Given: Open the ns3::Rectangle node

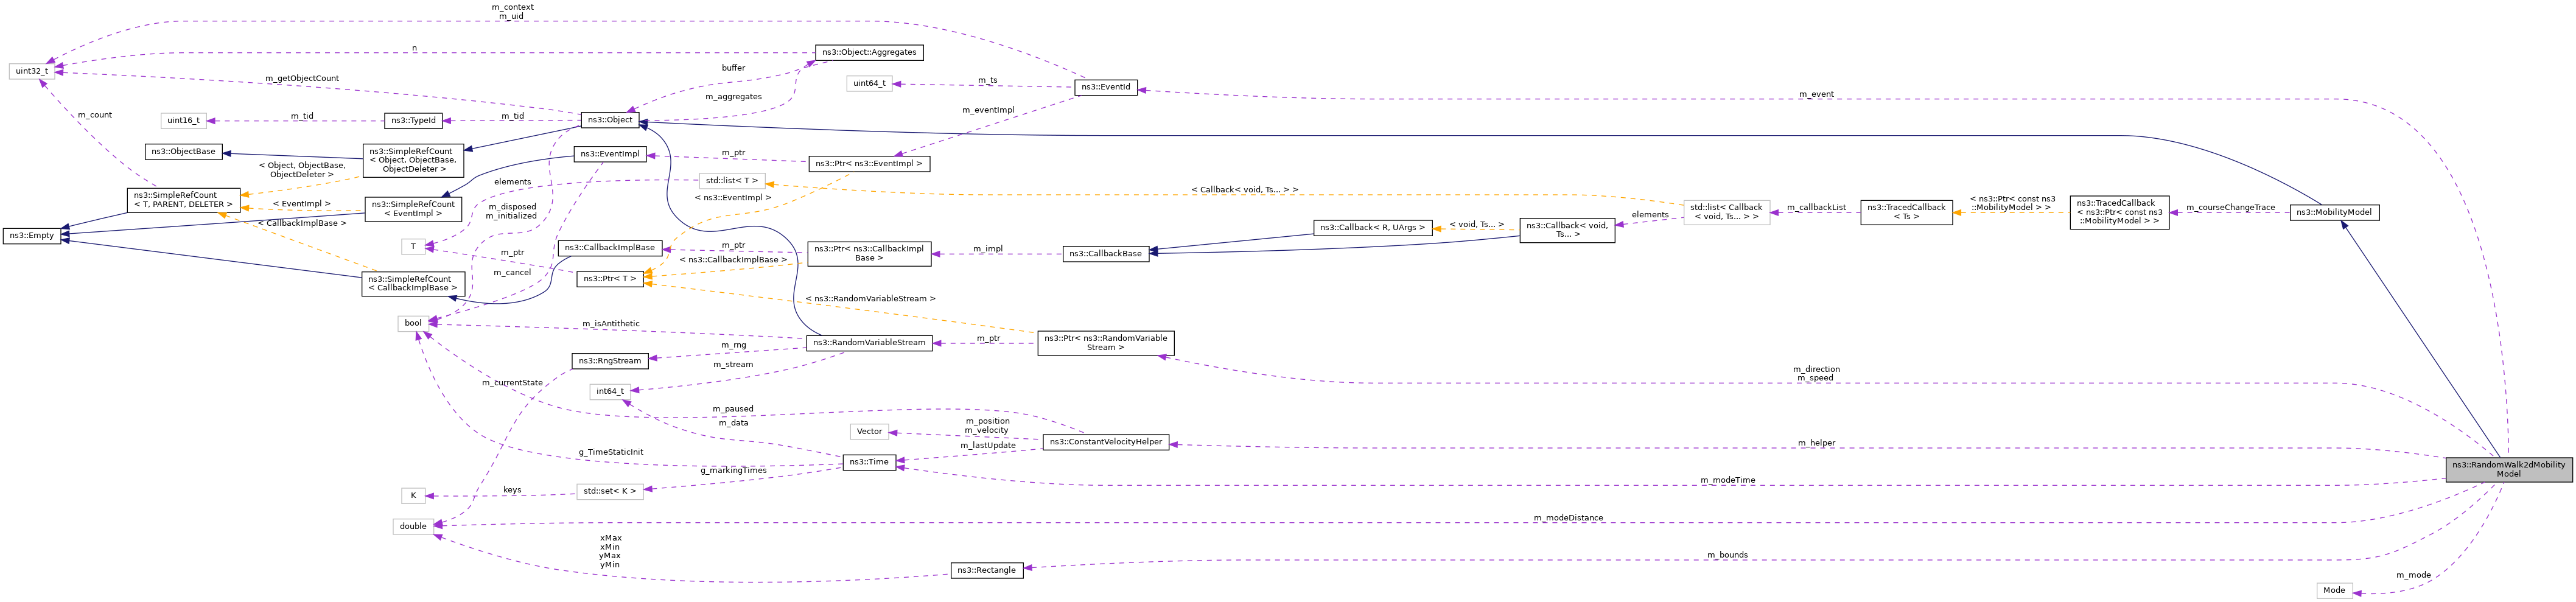Looking at the screenshot, I should tap(986, 570).
